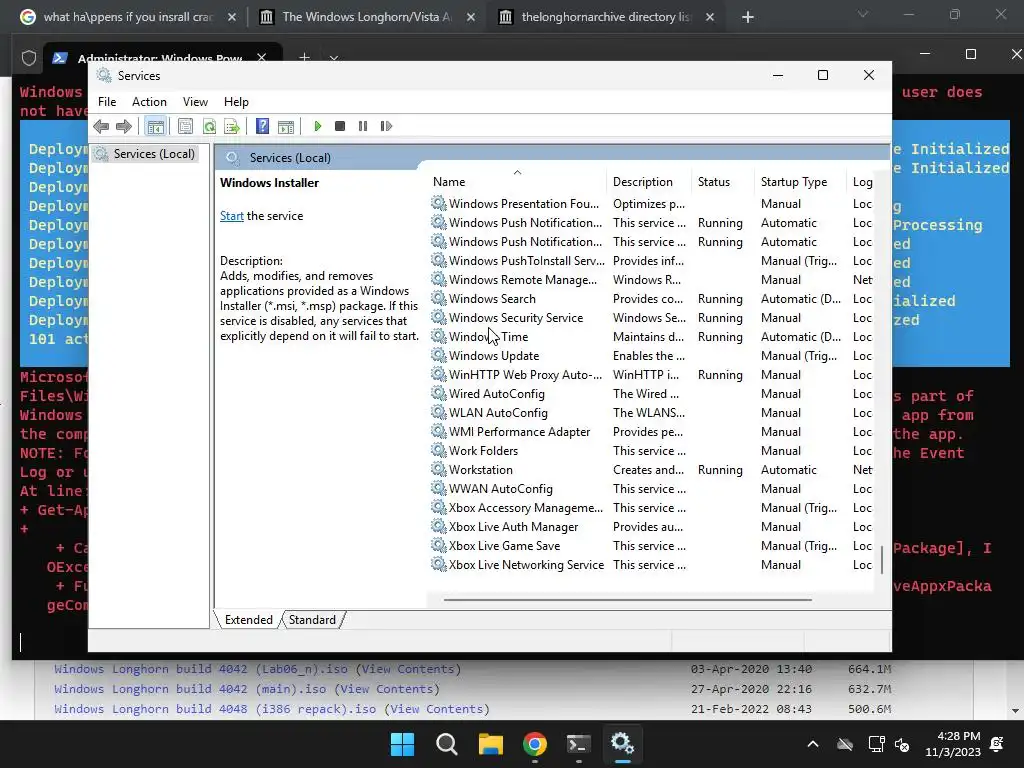1024x768 pixels.
Task: Sort by the Startup Type column header
Action: pyautogui.click(x=793, y=182)
